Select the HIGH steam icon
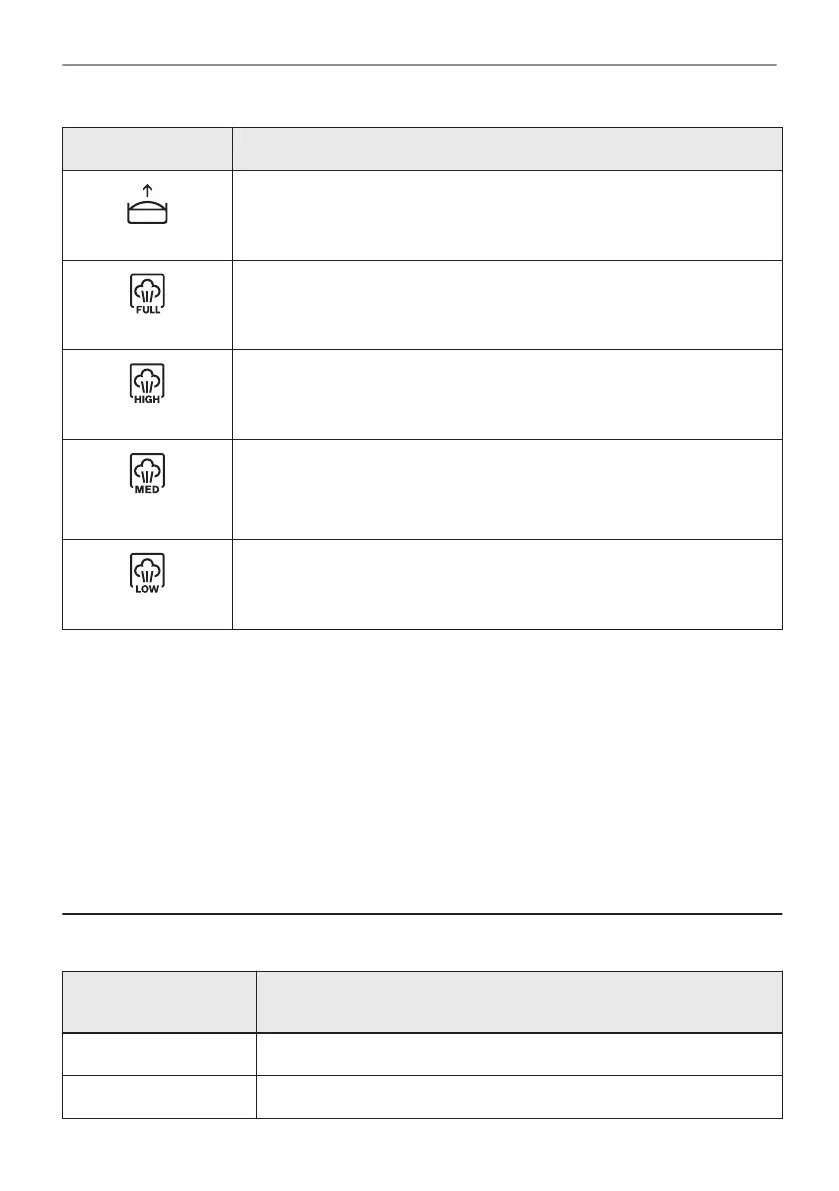839x1191 pixels. tap(147, 384)
